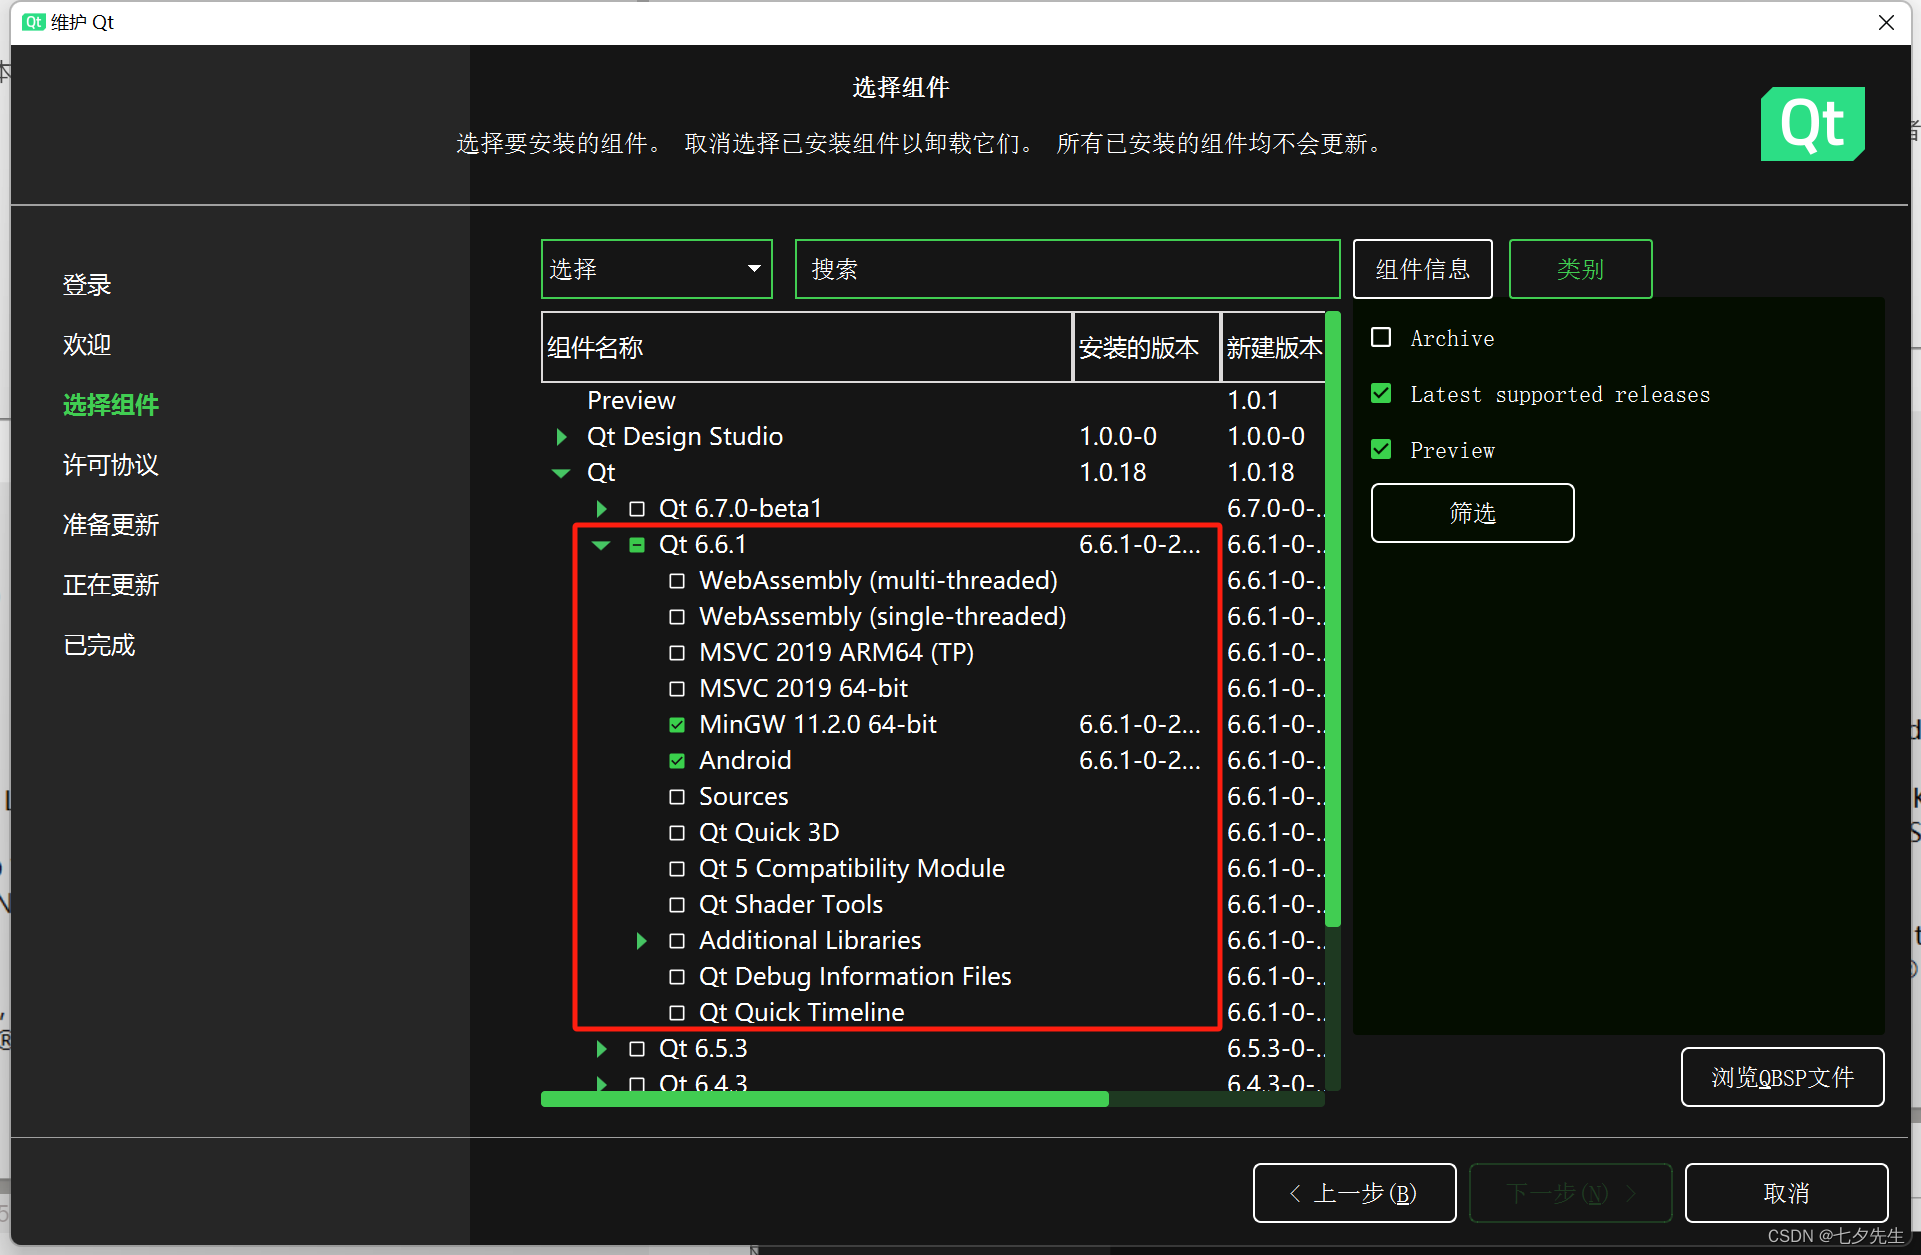Cancel with the 取消 button

(x=1786, y=1193)
